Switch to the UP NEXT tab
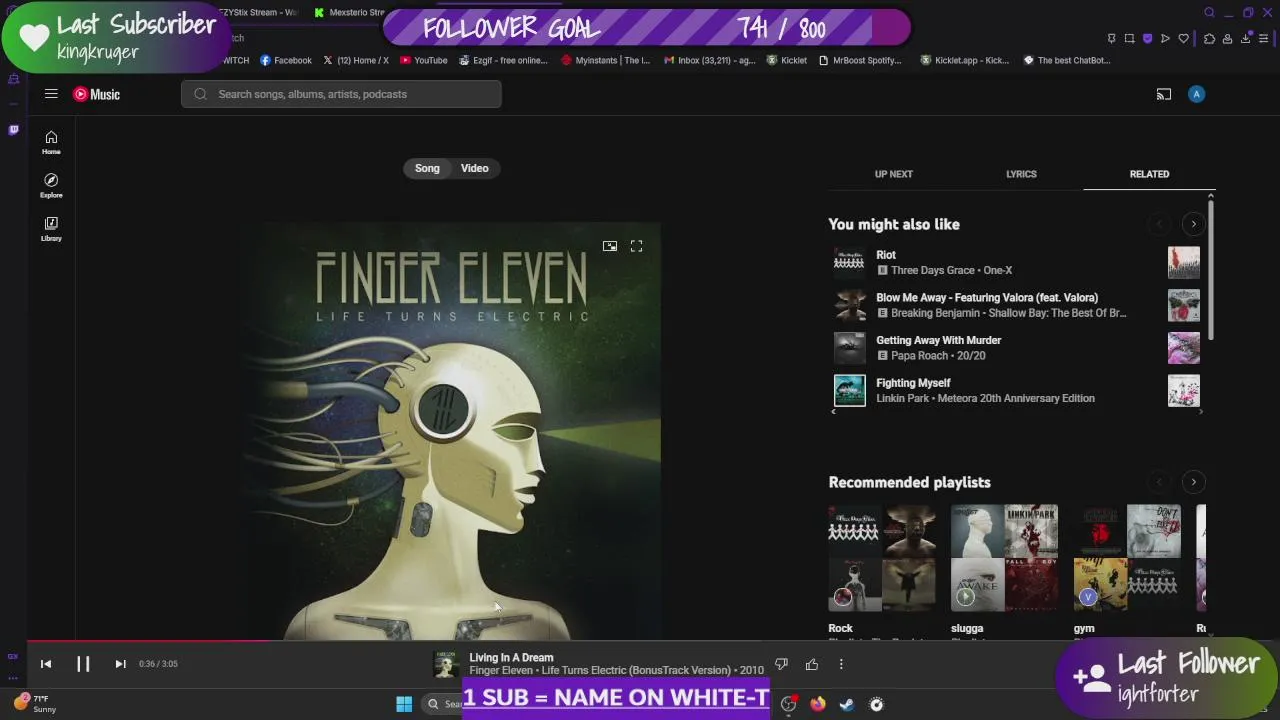Screen dimensions: 1280x720 [894, 174]
